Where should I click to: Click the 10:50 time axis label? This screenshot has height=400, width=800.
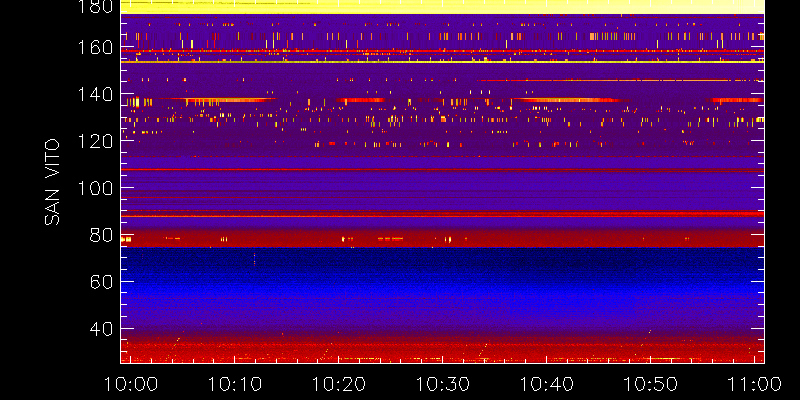click(x=651, y=384)
